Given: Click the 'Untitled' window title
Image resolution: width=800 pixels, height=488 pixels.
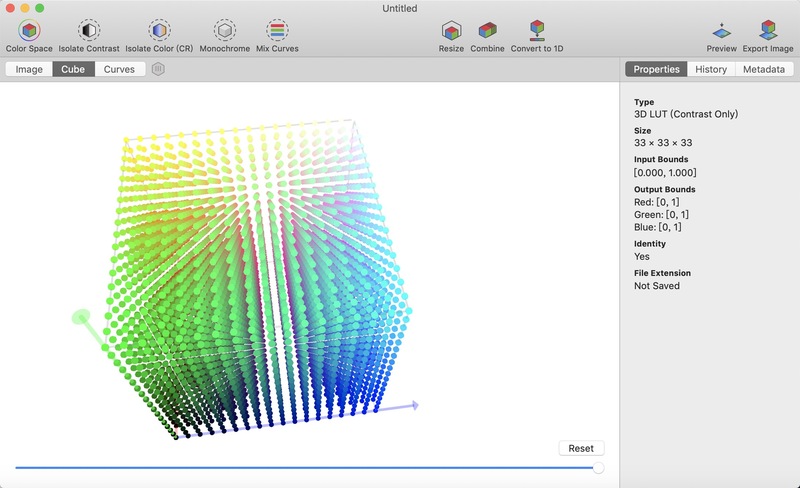Looking at the screenshot, I should click(399, 8).
